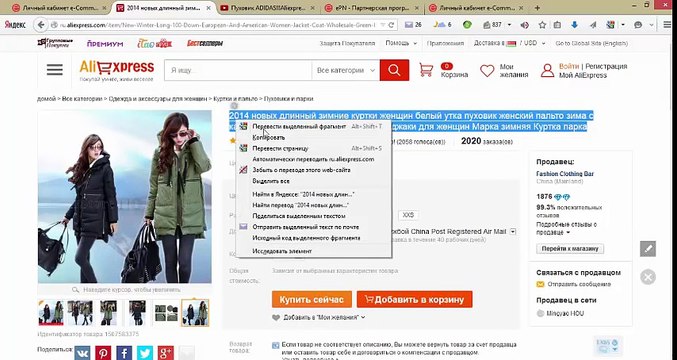
Task: Share on Twitter icon
Action: [145, 353]
